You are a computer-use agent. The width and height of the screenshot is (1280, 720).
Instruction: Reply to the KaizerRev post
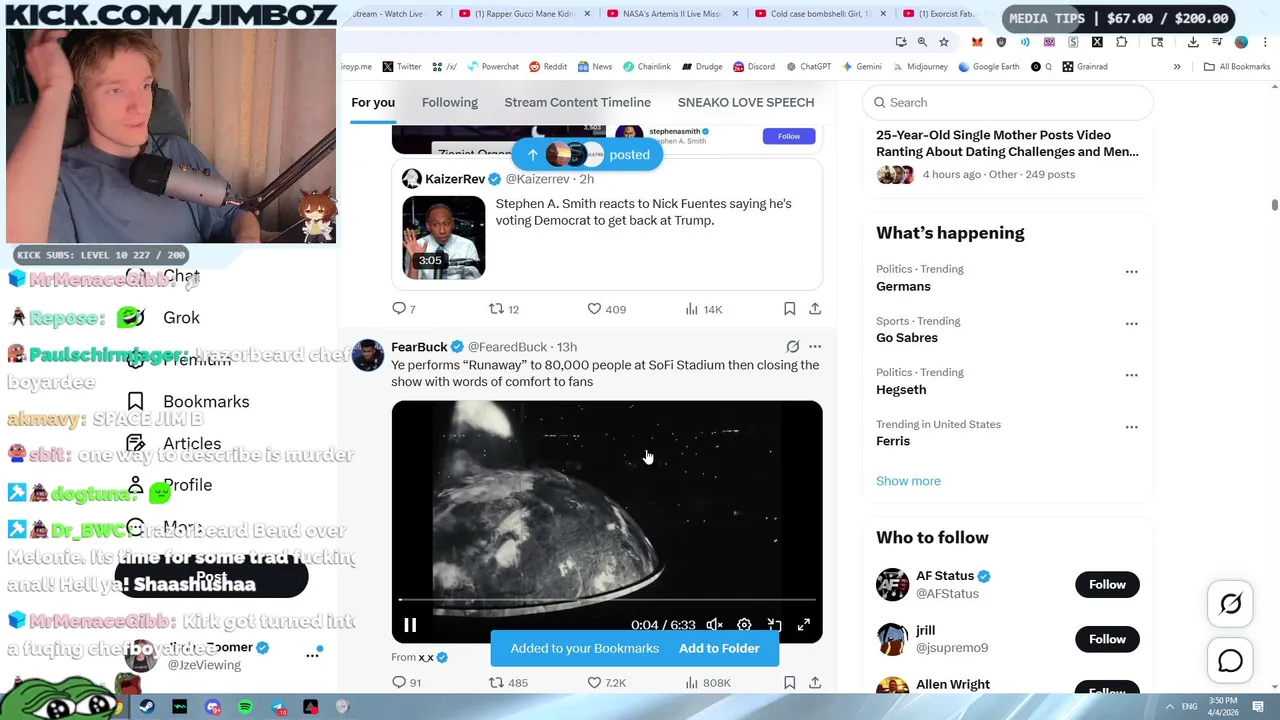[x=404, y=309]
